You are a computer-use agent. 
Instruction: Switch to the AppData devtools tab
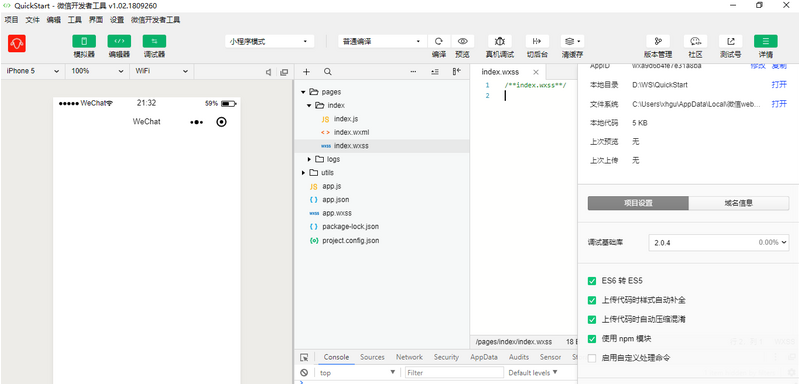click(x=484, y=357)
